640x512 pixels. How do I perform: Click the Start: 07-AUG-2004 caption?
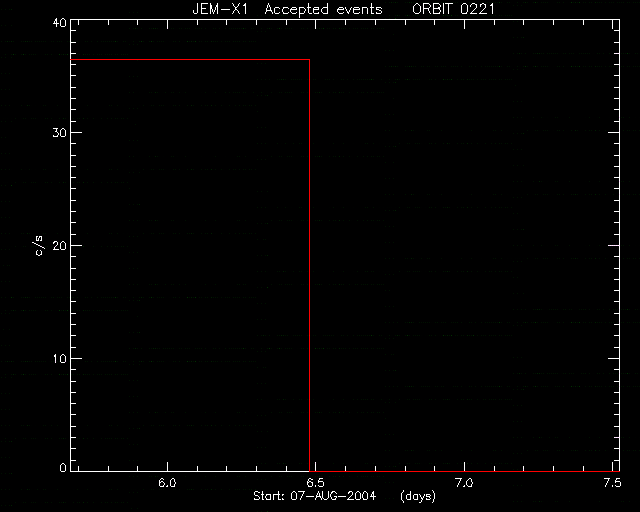pos(314,496)
